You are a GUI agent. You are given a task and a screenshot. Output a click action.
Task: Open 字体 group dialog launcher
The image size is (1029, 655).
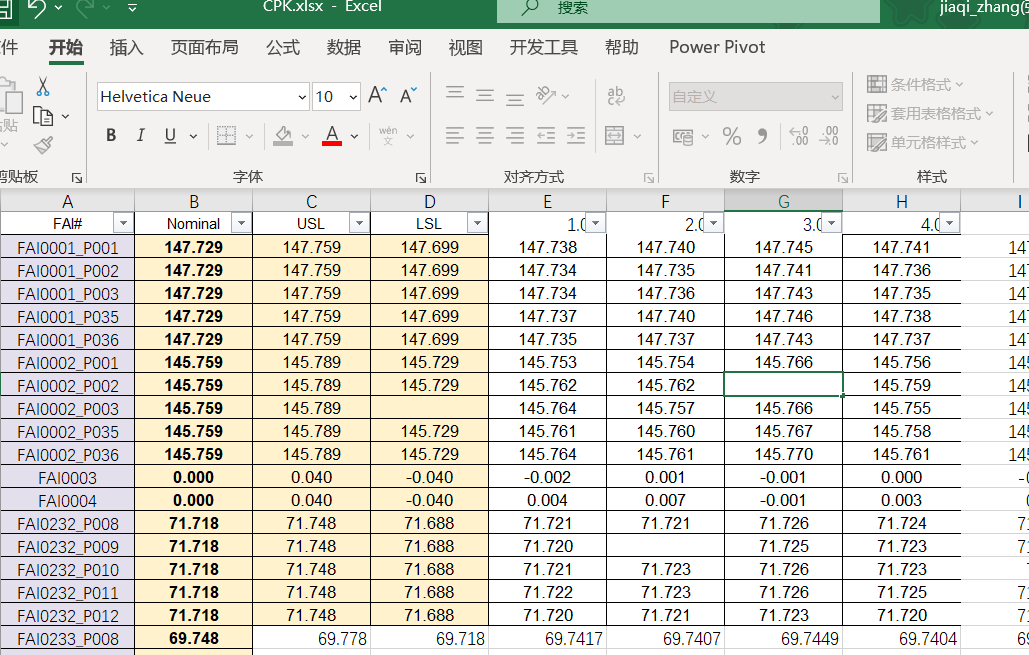click(421, 178)
